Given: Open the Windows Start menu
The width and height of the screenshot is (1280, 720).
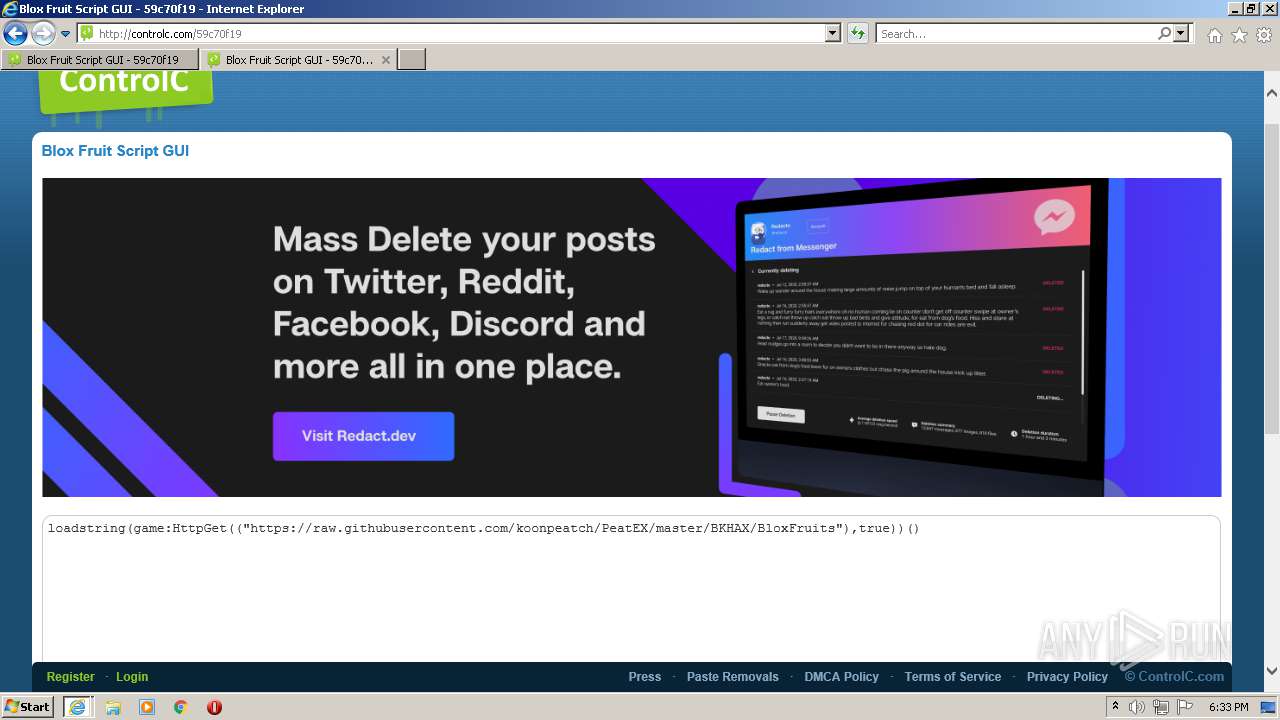Looking at the screenshot, I should coord(28,706).
